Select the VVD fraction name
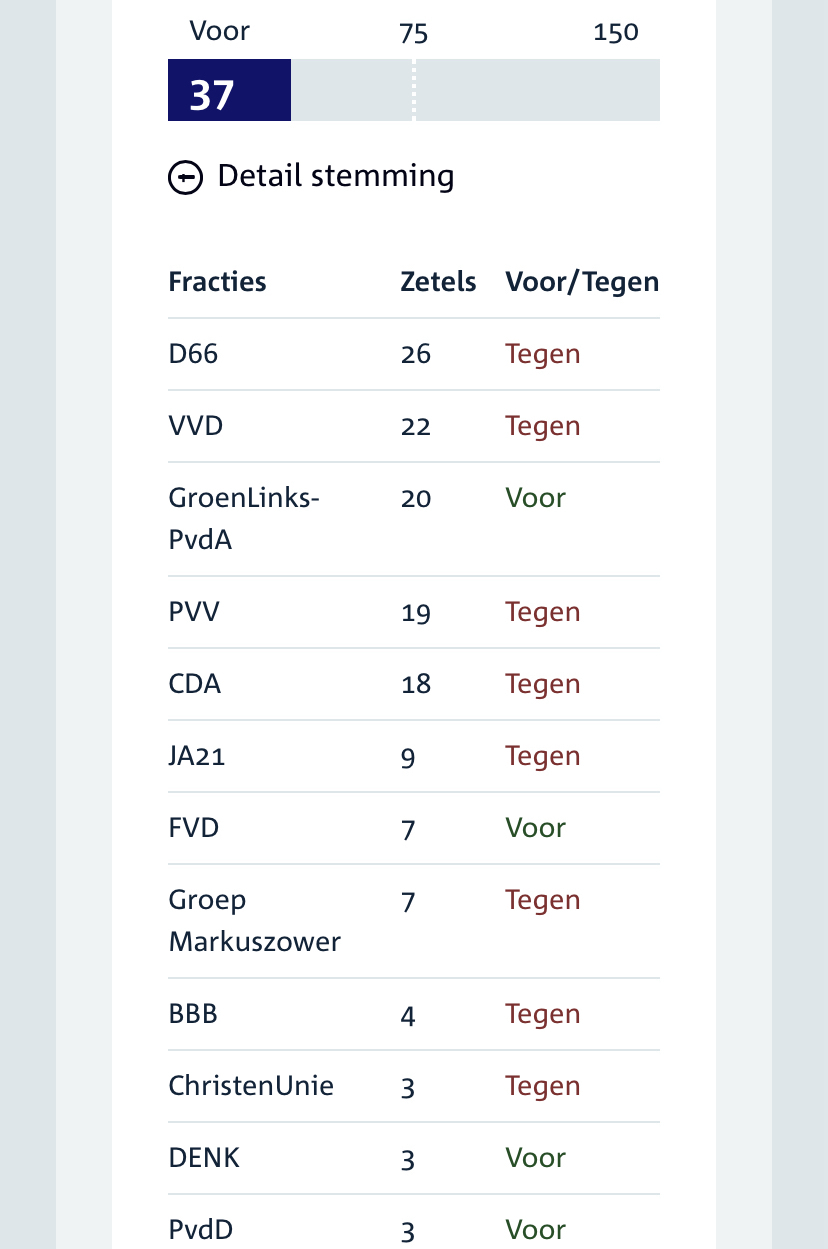This screenshot has width=828, height=1249. click(x=196, y=426)
